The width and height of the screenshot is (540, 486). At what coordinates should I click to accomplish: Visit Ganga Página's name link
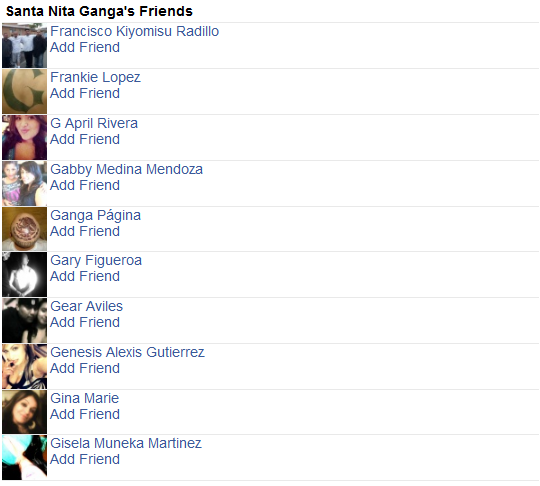click(95, 216)
